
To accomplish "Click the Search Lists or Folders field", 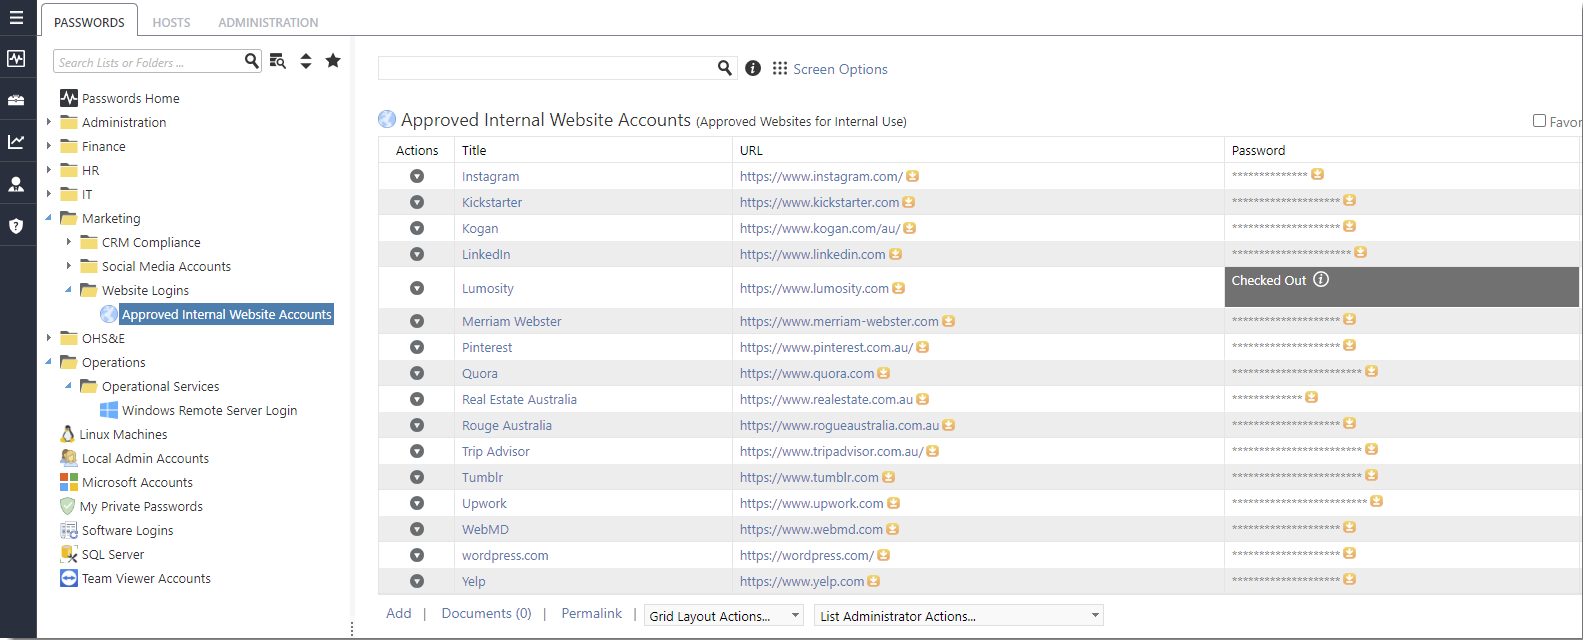I will tap(146, 62).
